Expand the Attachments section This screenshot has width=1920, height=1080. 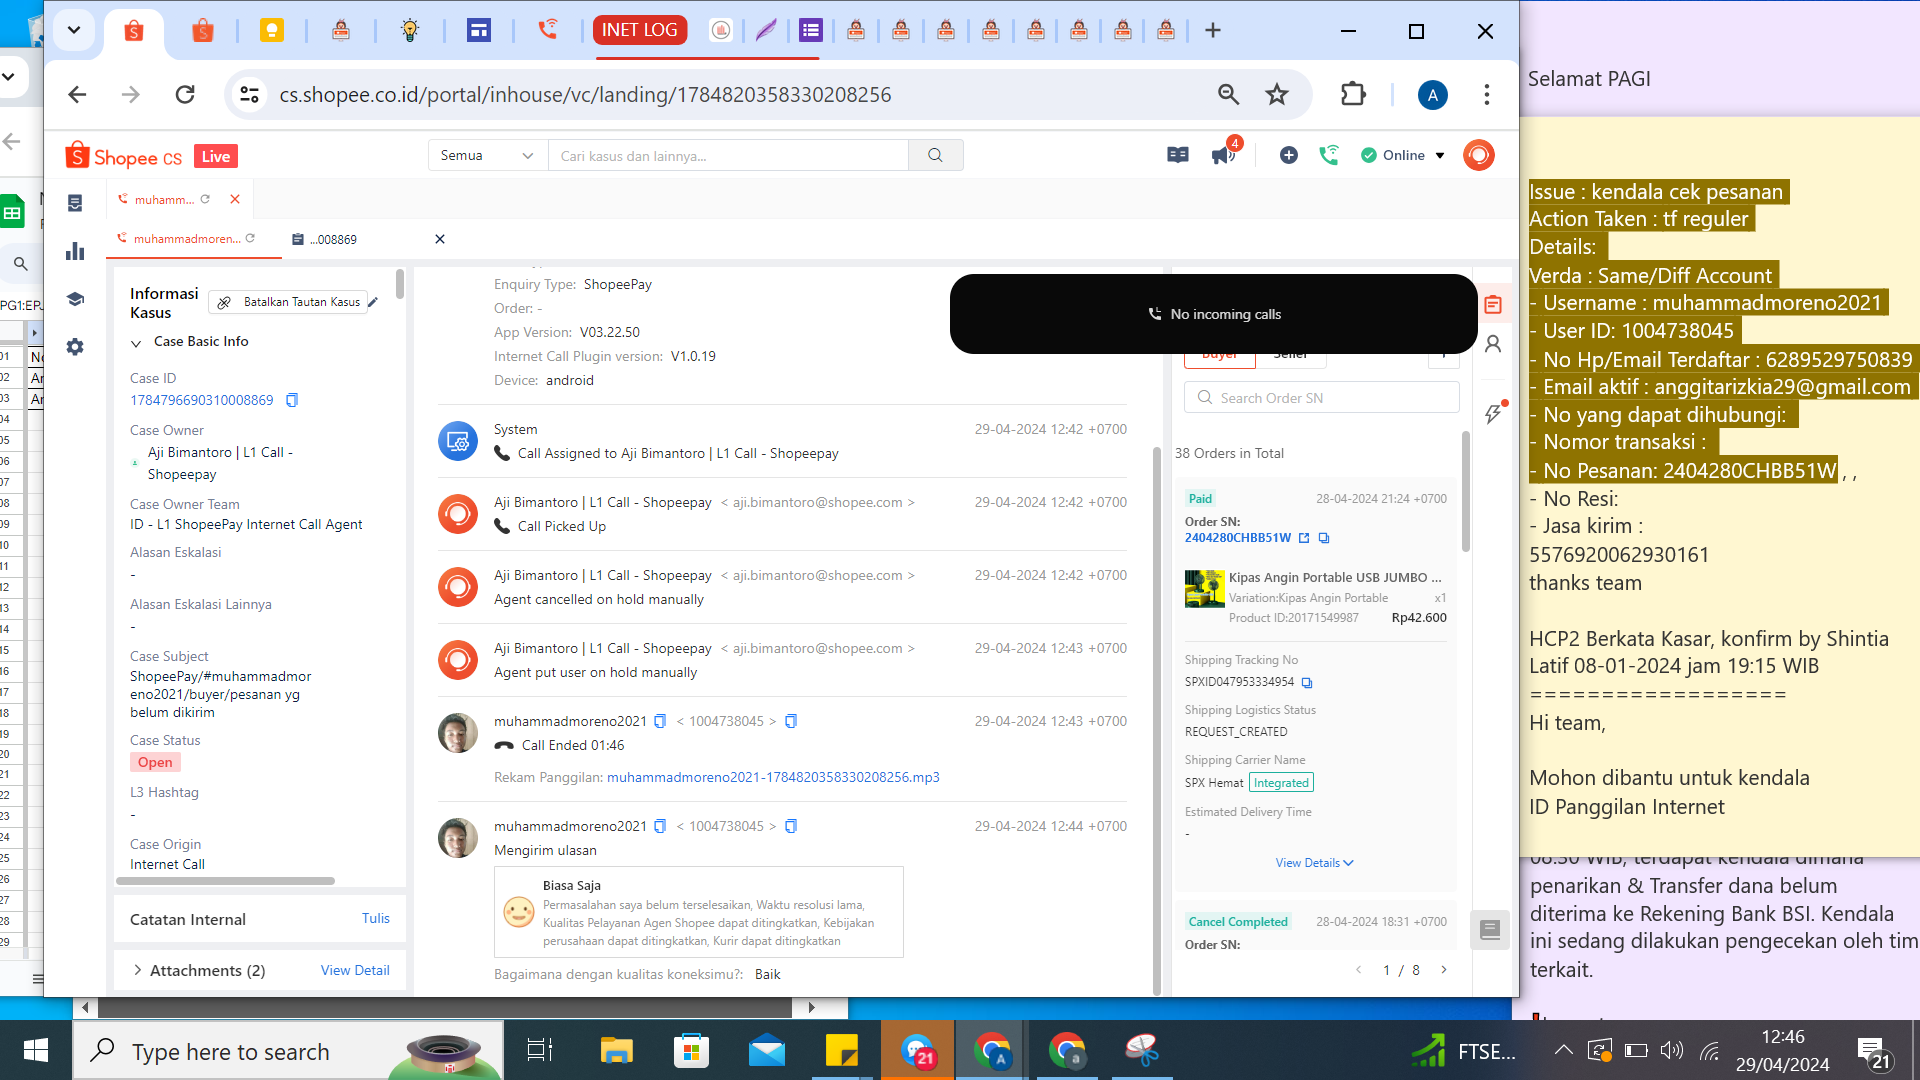137,970
